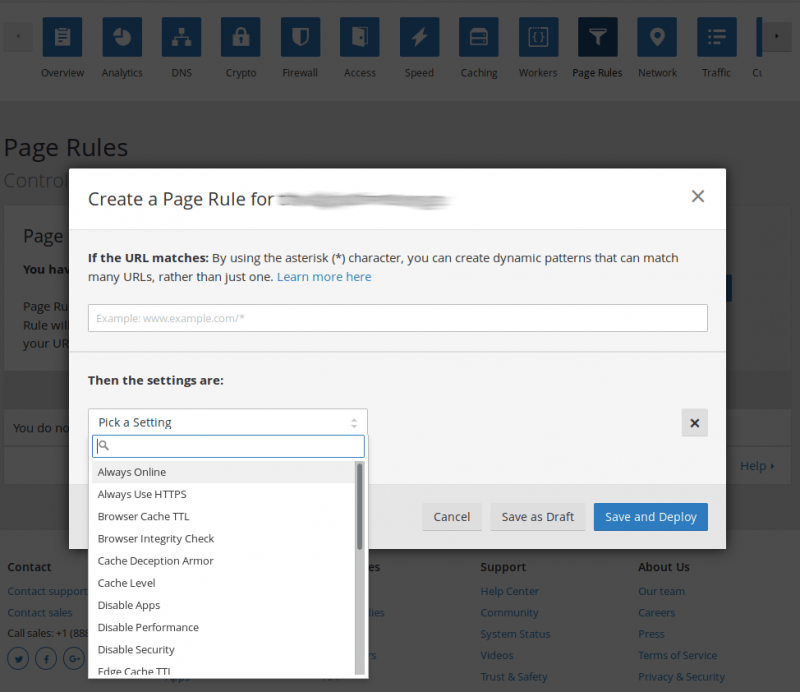Select Cache Level option
800x692 pixels.
pyautogui.click(x=223, y=583)
